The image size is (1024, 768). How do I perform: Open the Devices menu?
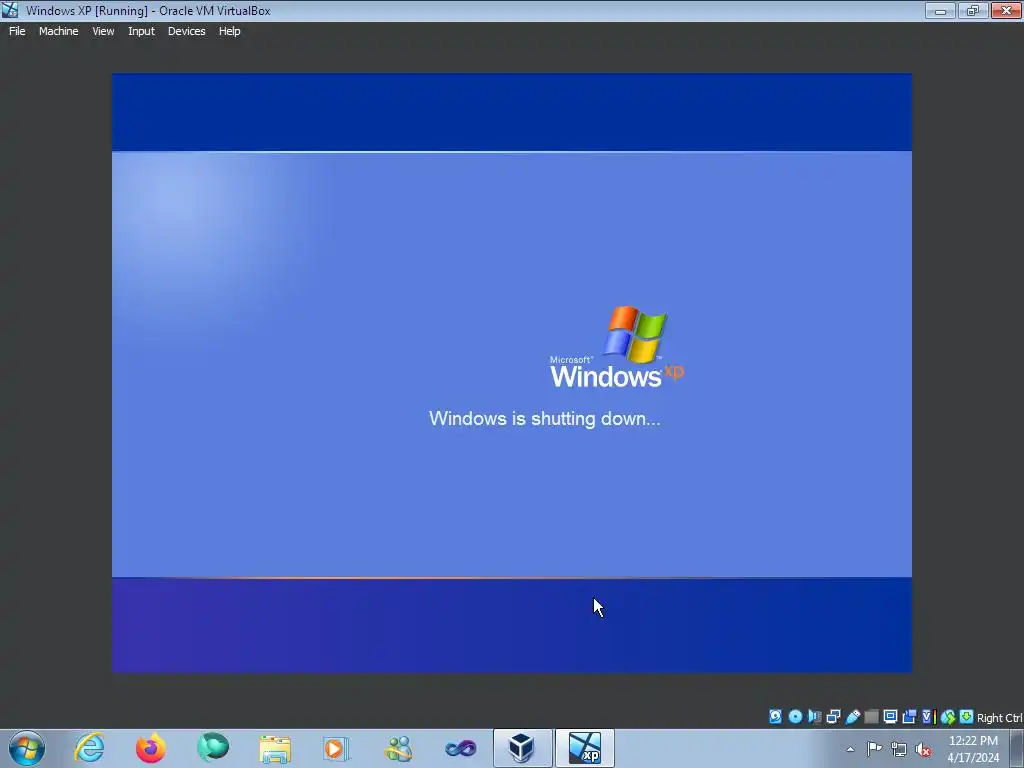tap(186, 31)
